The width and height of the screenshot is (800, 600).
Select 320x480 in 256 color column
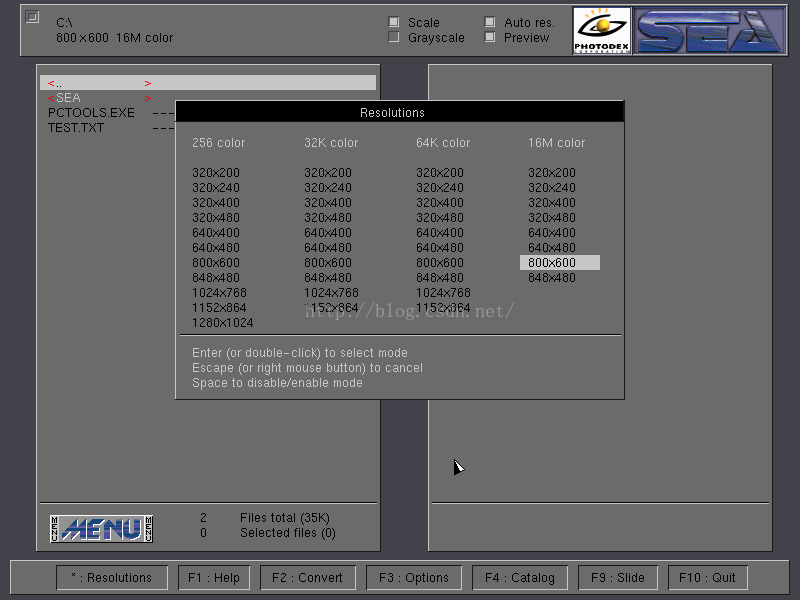pos(216,217)
